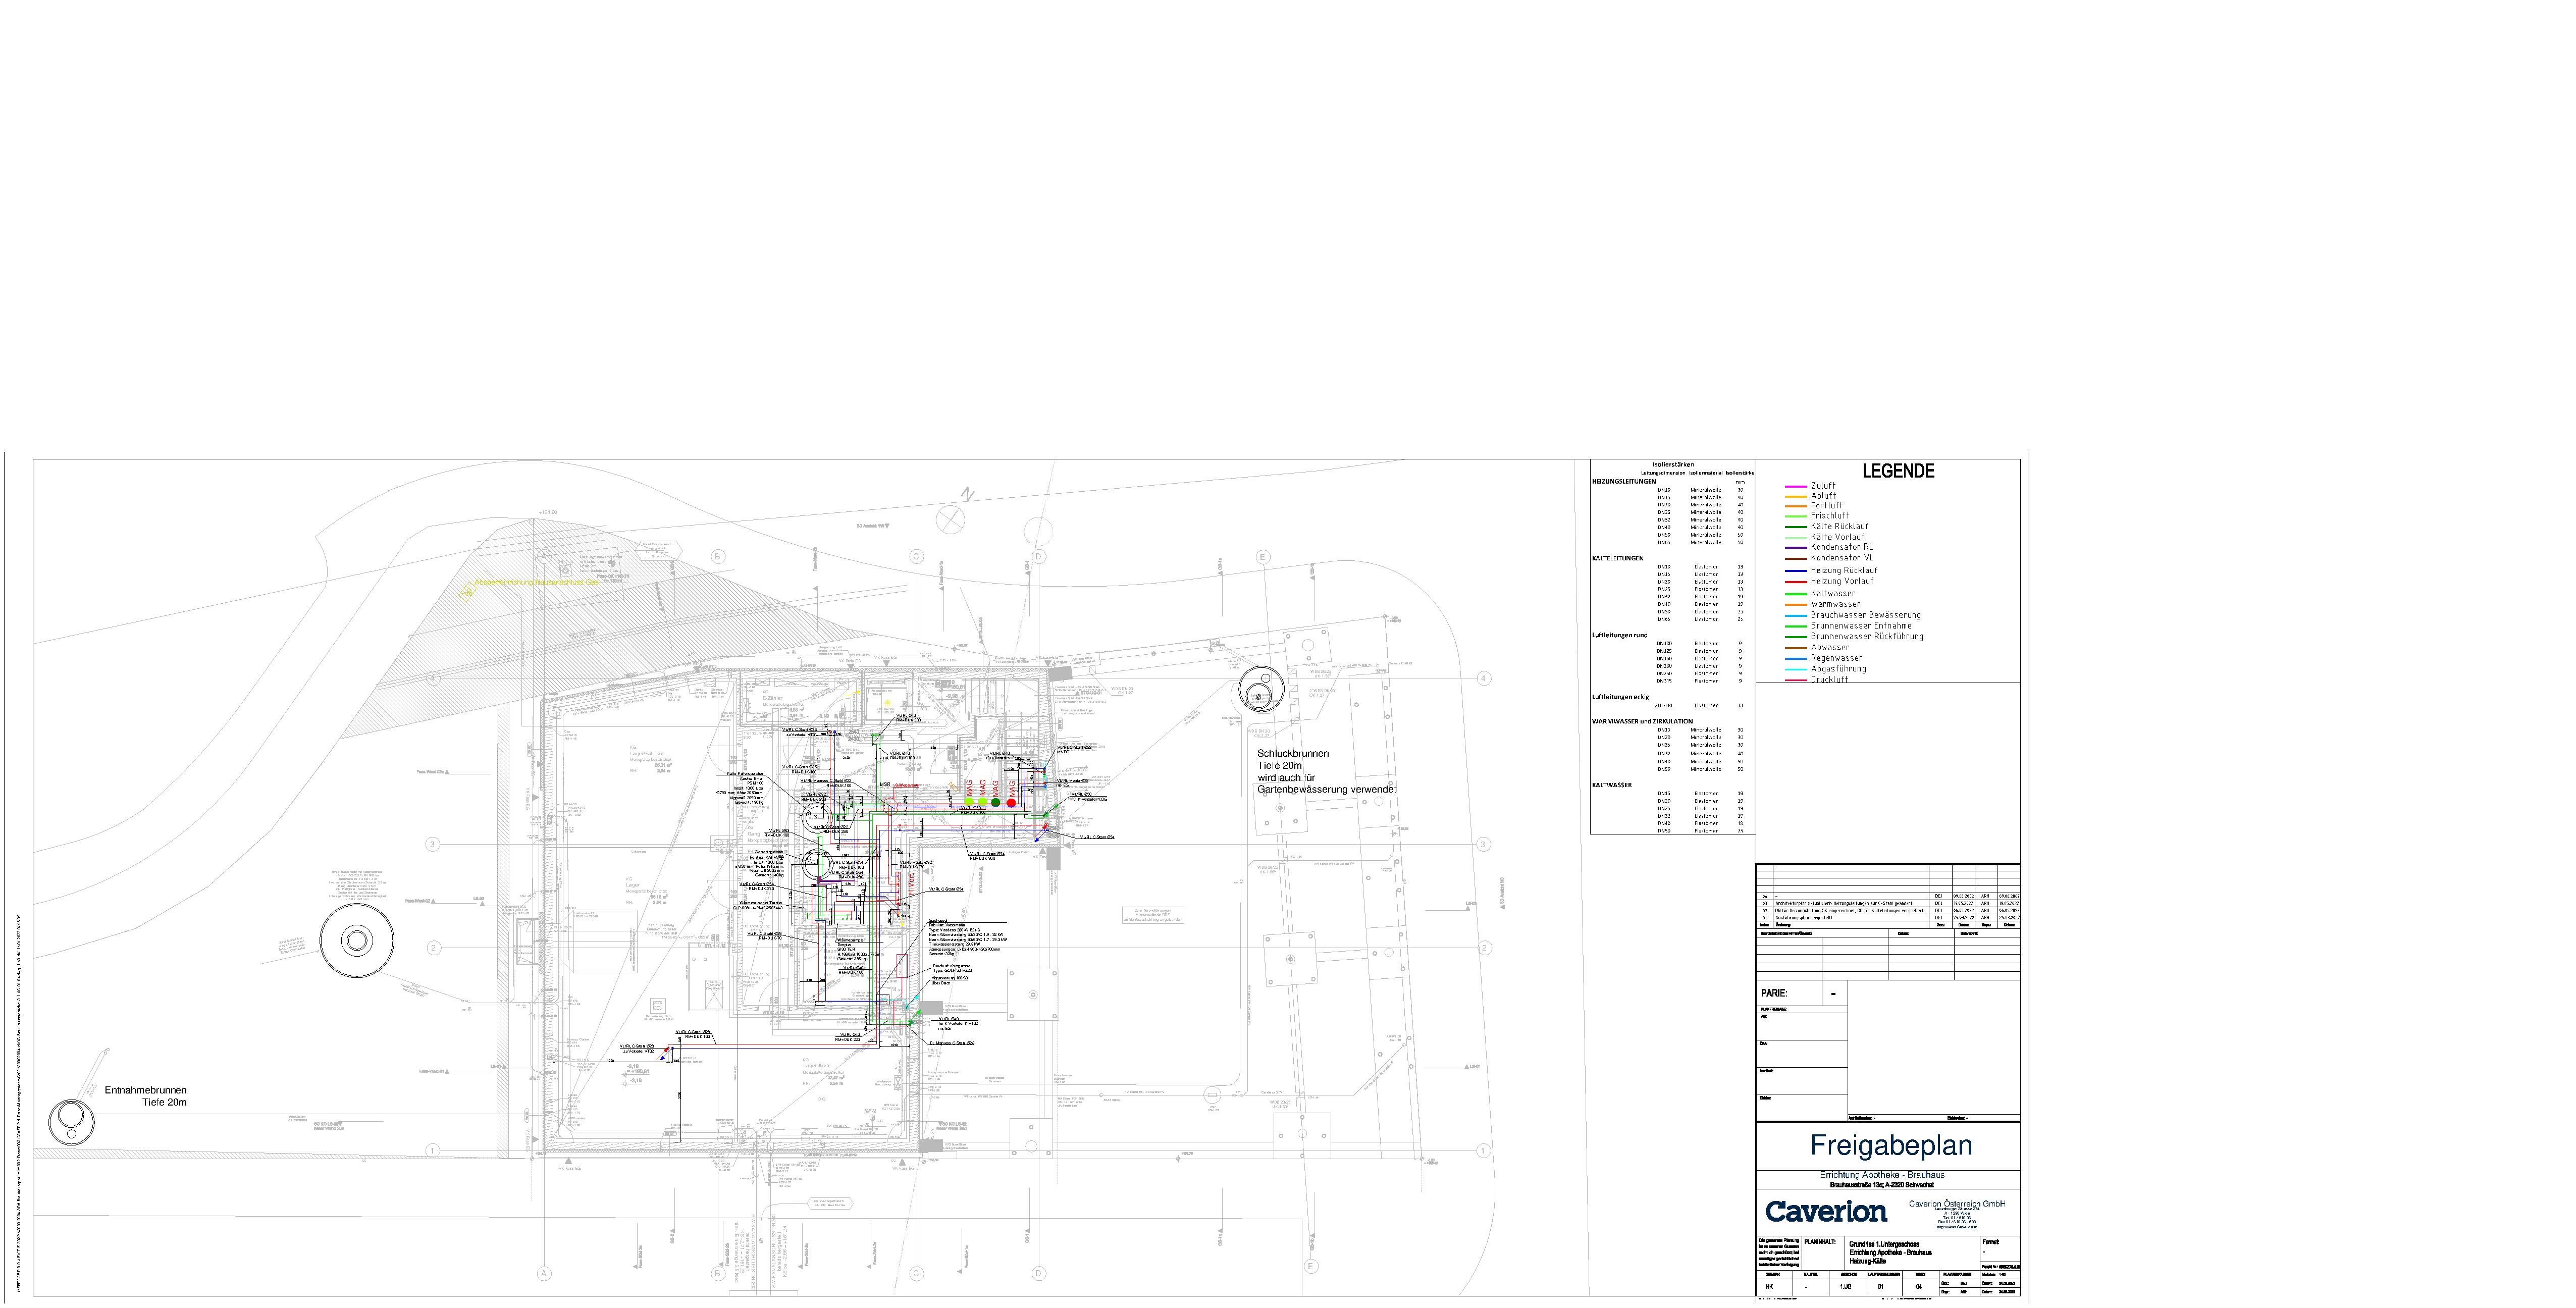Click the magenta Zuluft legend line
The height and width of the screenshot is (1308, 2576).
click(x=1795, y=486)
